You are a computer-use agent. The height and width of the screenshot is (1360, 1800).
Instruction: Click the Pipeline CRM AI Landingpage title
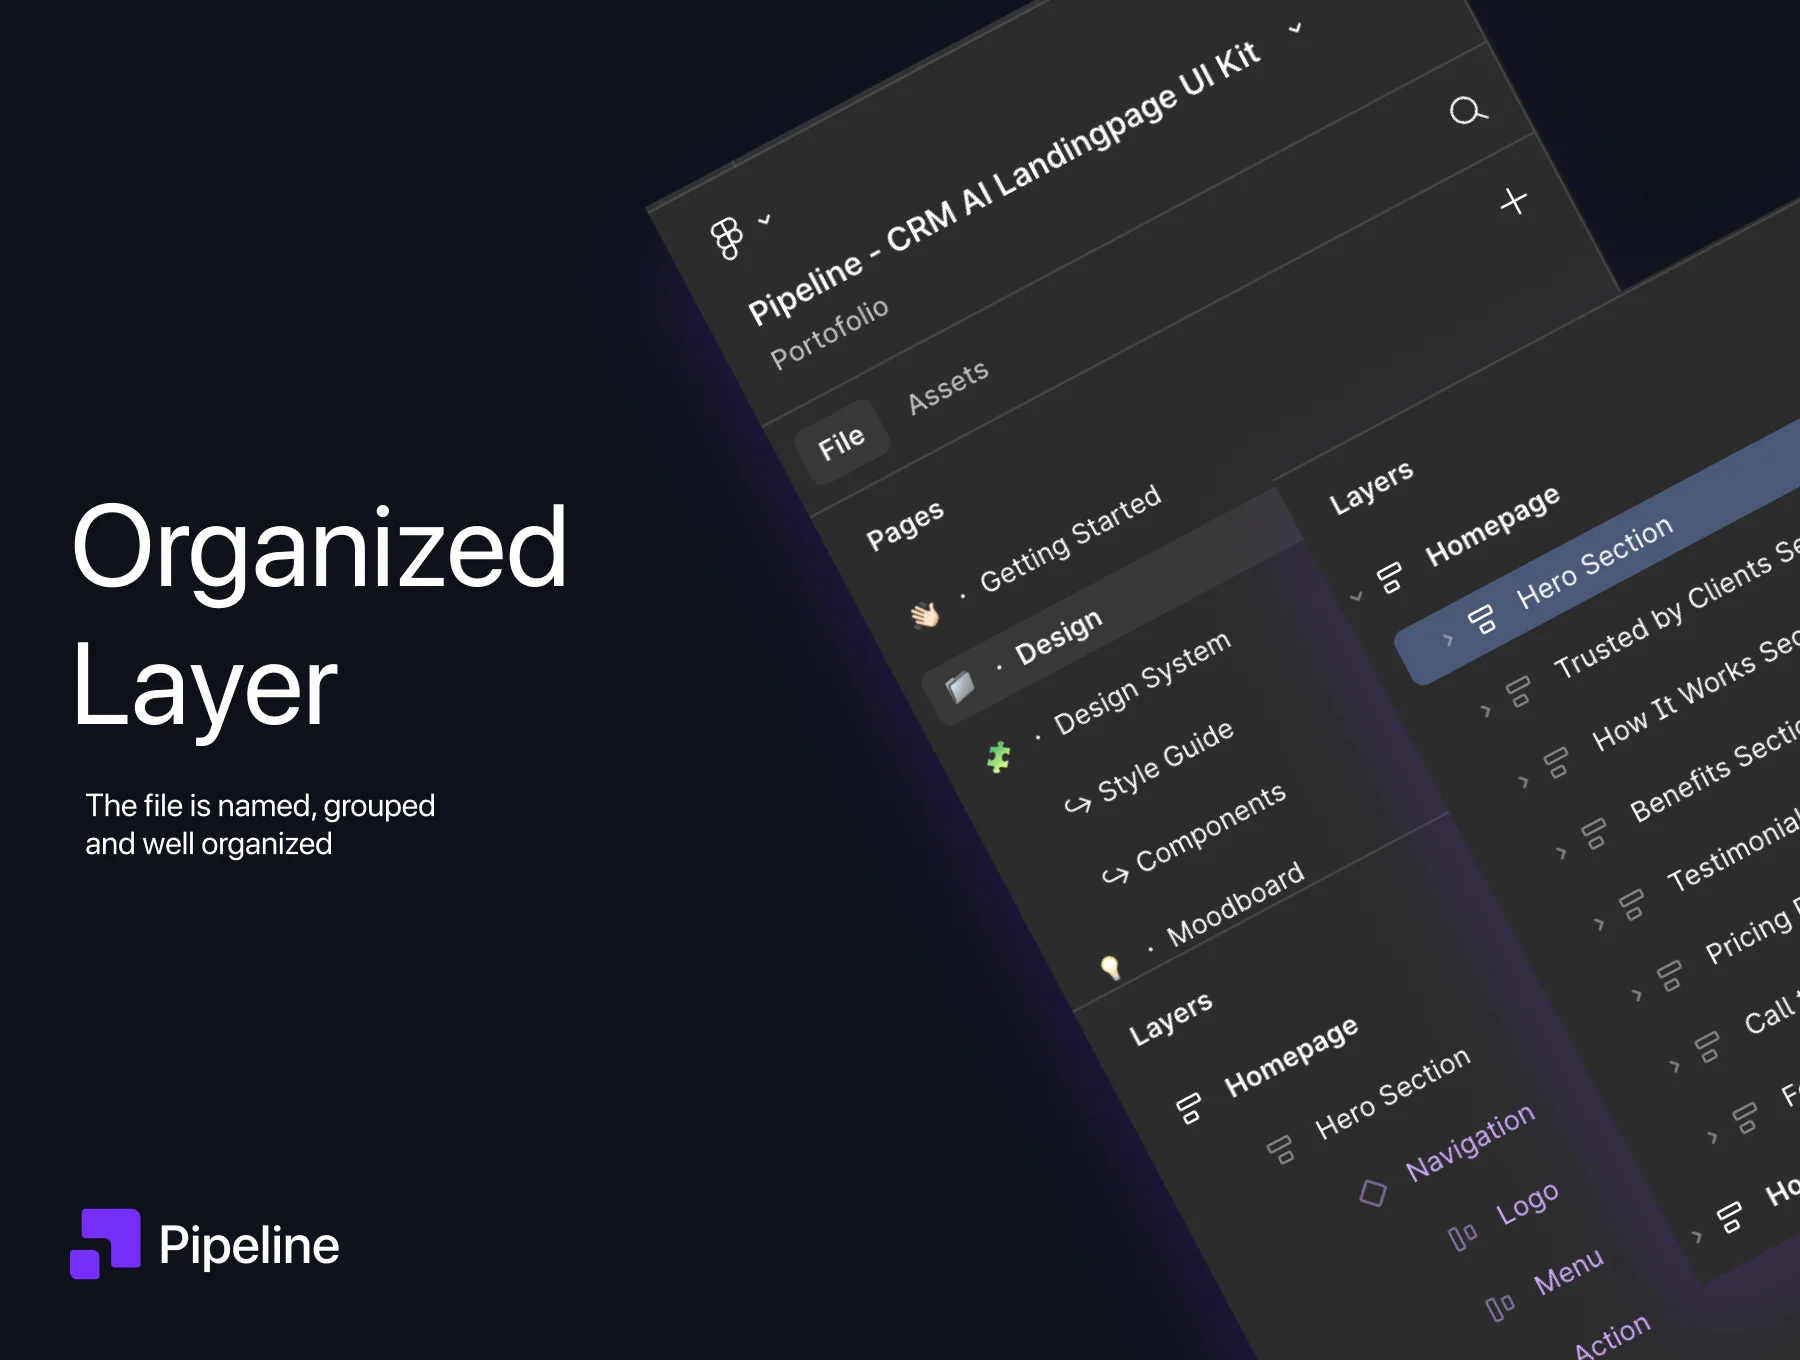click(1004, 184)
